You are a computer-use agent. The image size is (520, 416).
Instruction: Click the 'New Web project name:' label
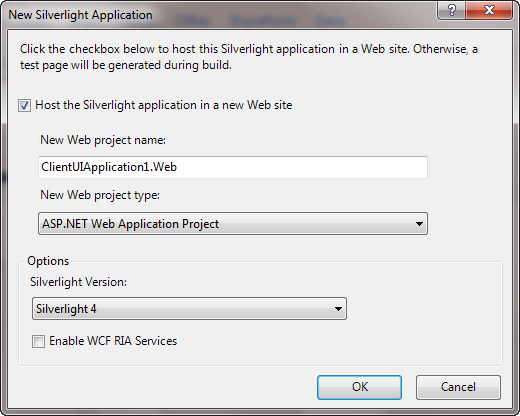[x=103, y=140]
